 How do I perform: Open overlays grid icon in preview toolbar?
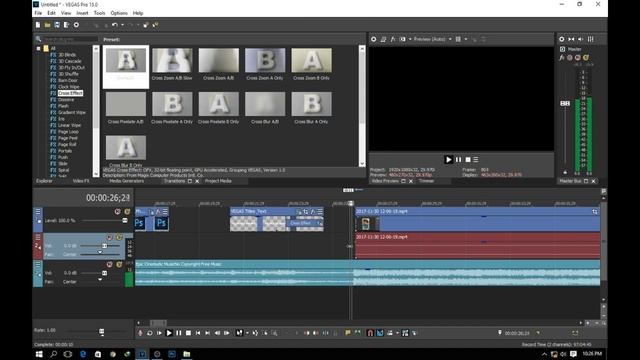(458, 39)
